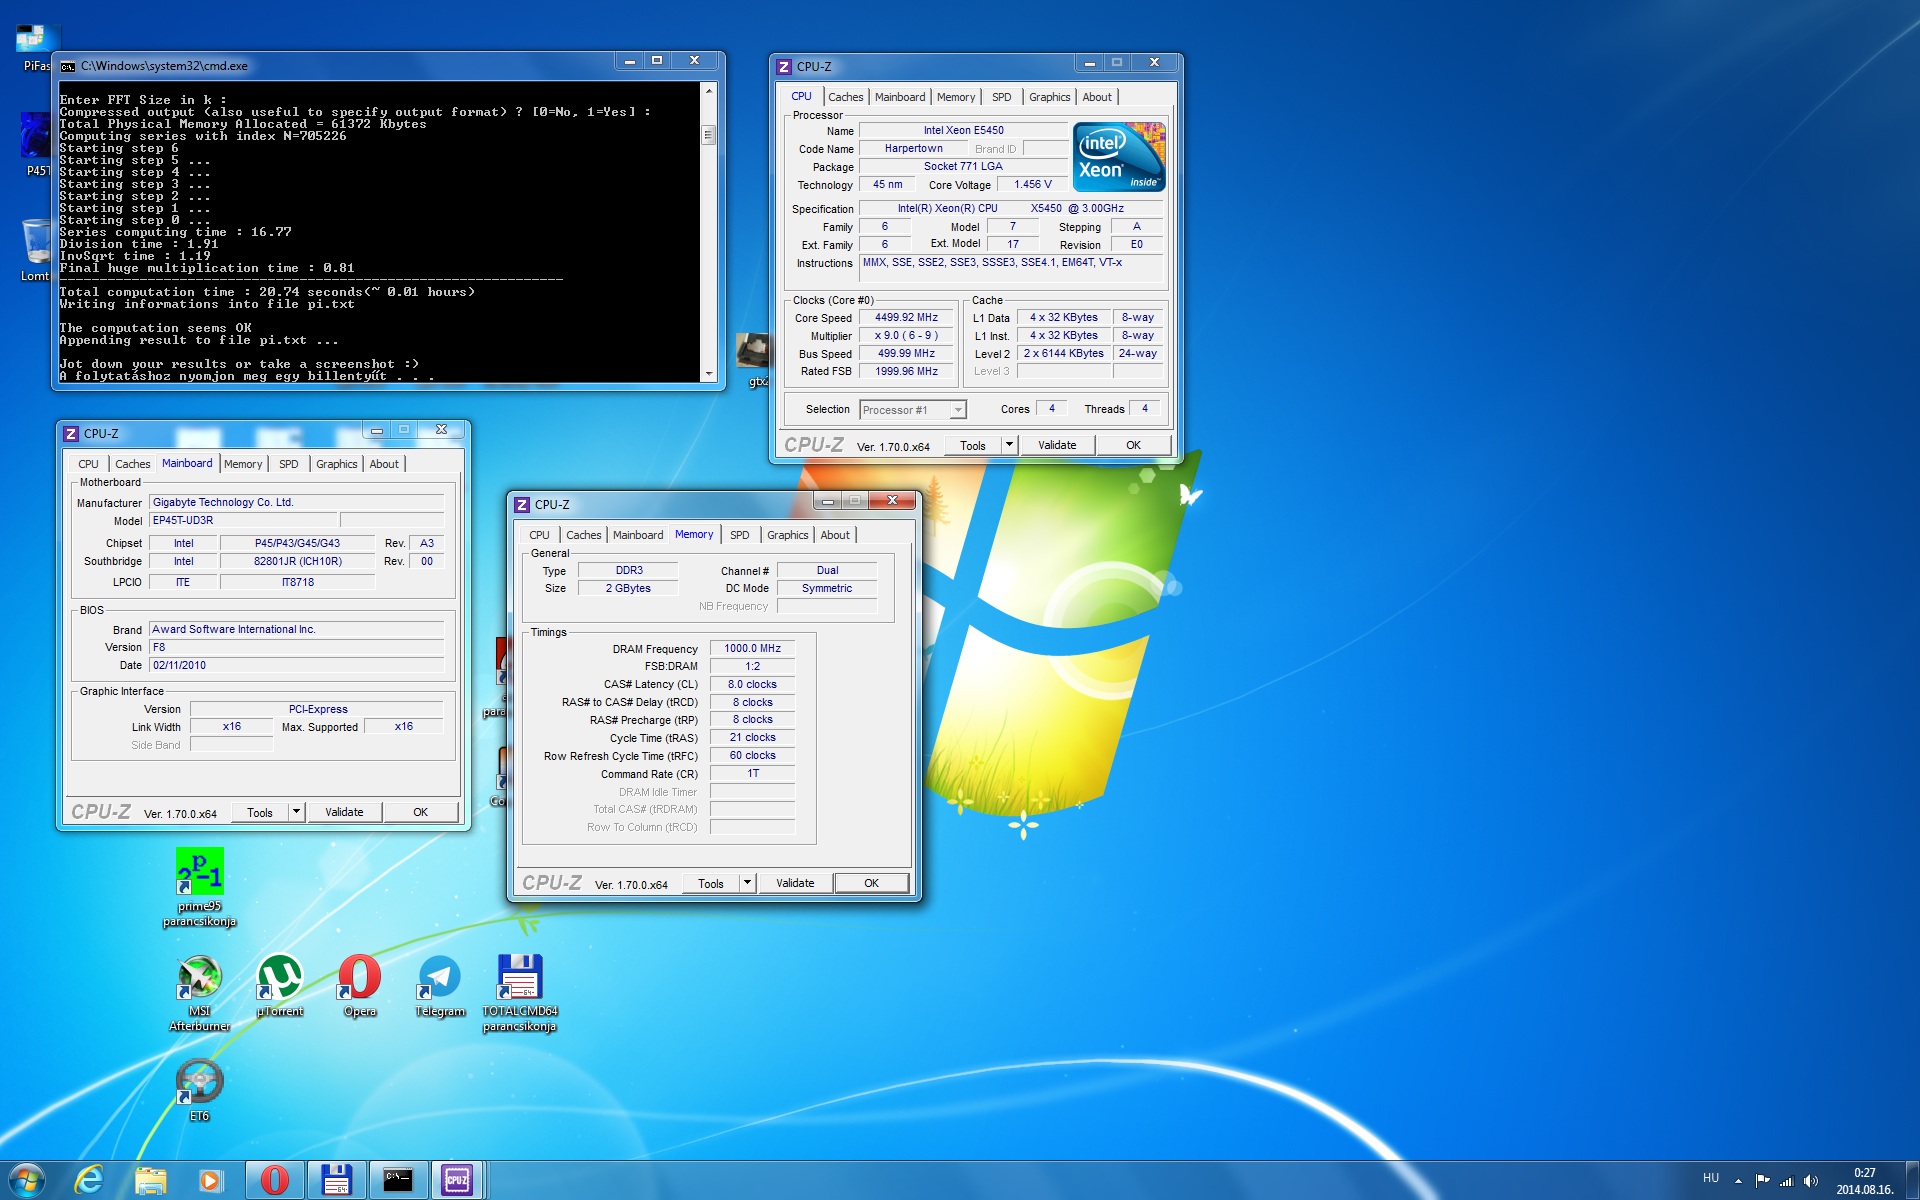Click the network signal tray icon

tap(1787, 1181)
